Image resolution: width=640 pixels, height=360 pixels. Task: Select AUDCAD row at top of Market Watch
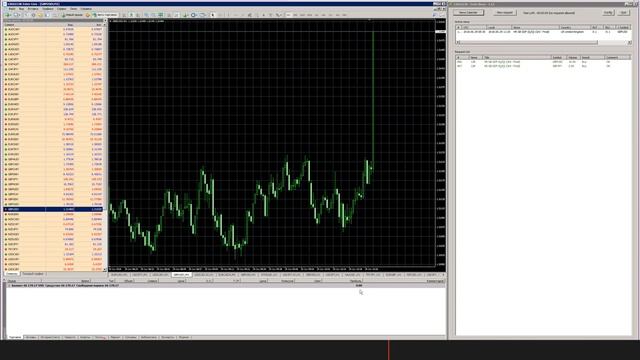click(x=53, y=29)
